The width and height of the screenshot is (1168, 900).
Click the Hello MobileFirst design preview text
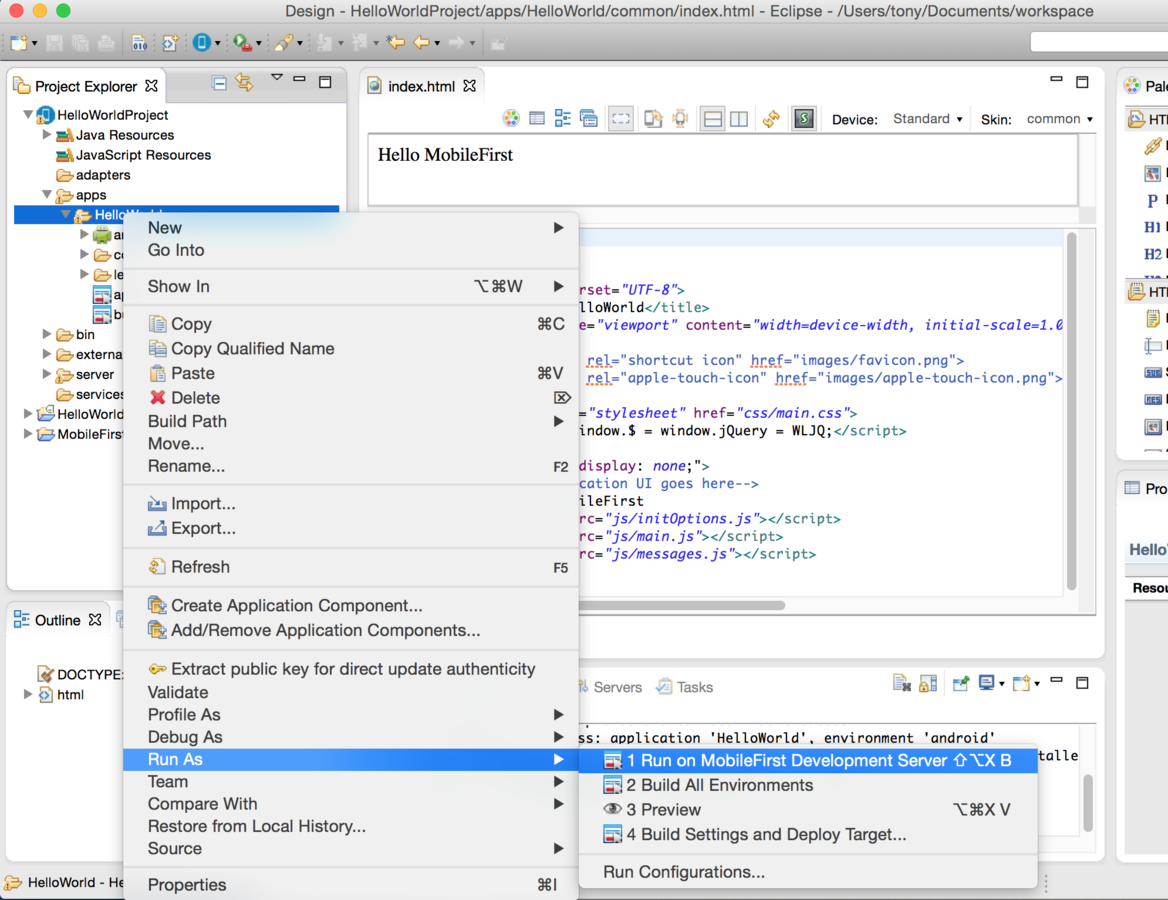(x=445, y=155)
